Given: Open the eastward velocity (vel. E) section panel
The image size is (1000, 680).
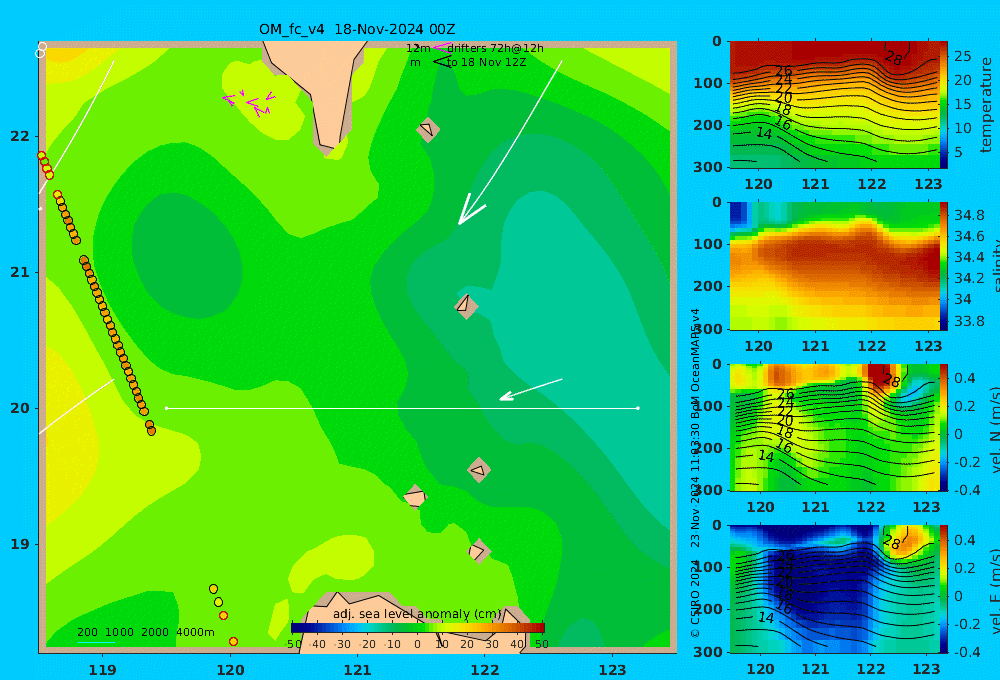Looking at the screenshot, I should [x=835, y=589].
